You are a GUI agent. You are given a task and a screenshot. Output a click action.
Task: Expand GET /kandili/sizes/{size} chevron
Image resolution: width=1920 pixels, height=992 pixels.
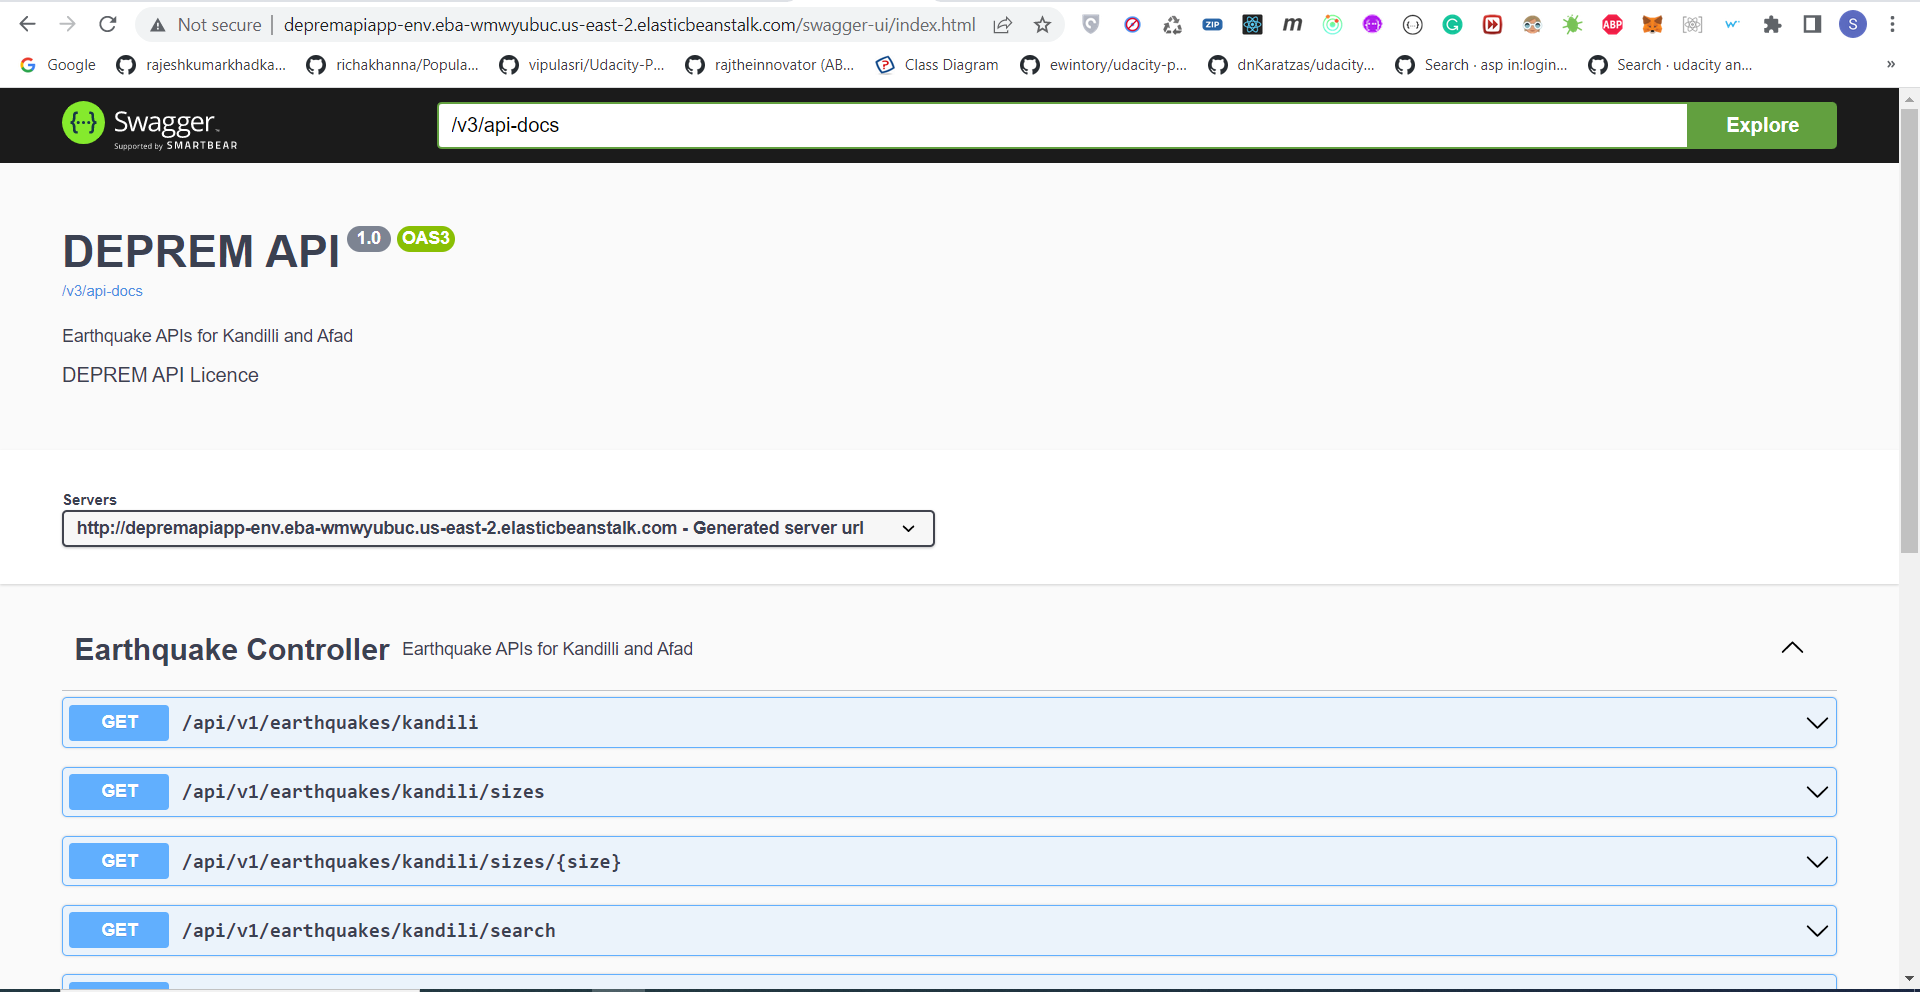coord(1817,862)
